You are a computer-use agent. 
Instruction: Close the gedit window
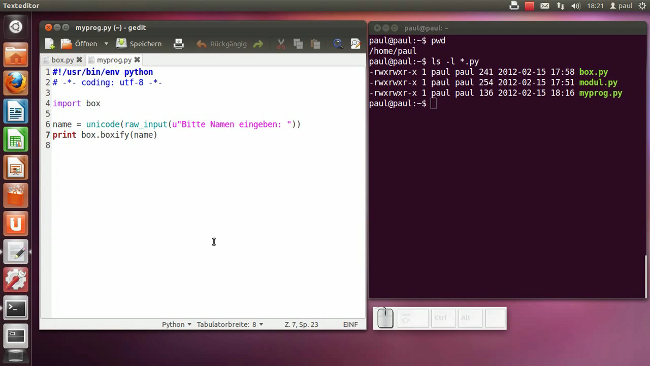[49, 28]
